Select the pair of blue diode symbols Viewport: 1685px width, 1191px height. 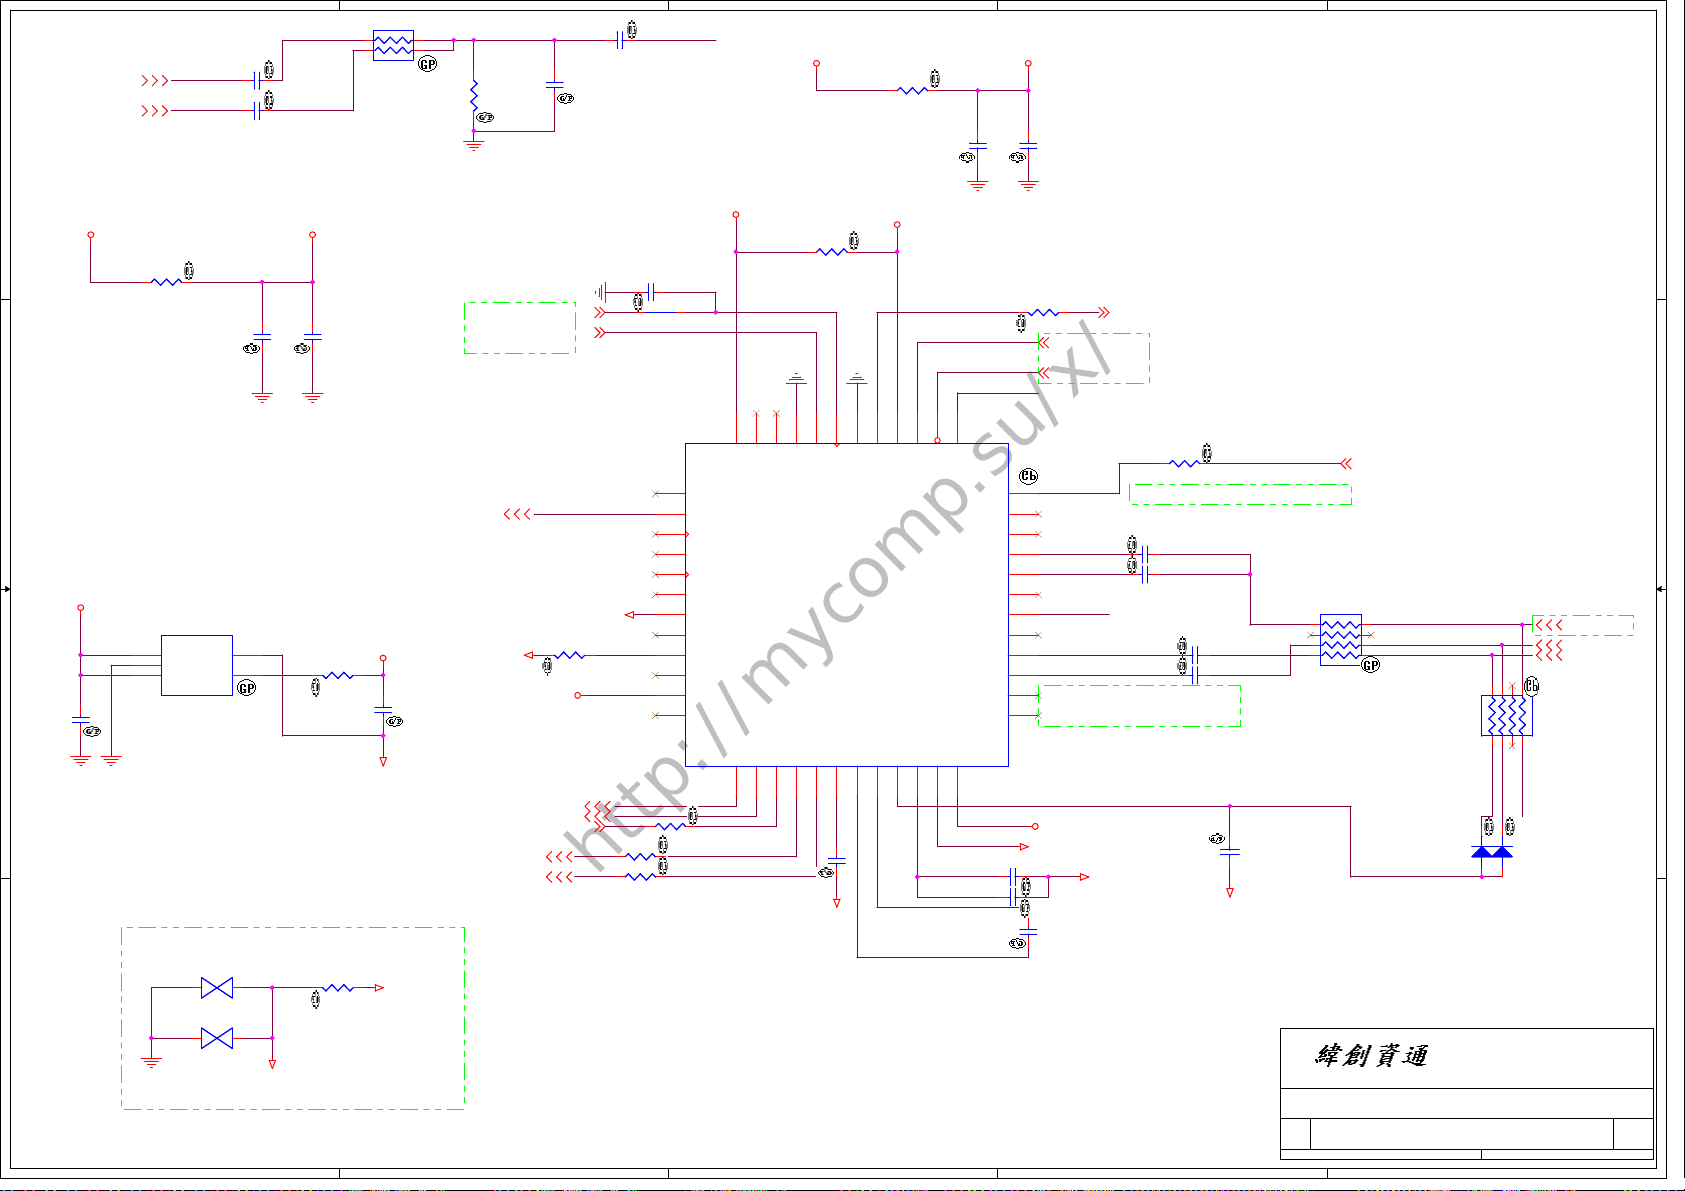1492,852
